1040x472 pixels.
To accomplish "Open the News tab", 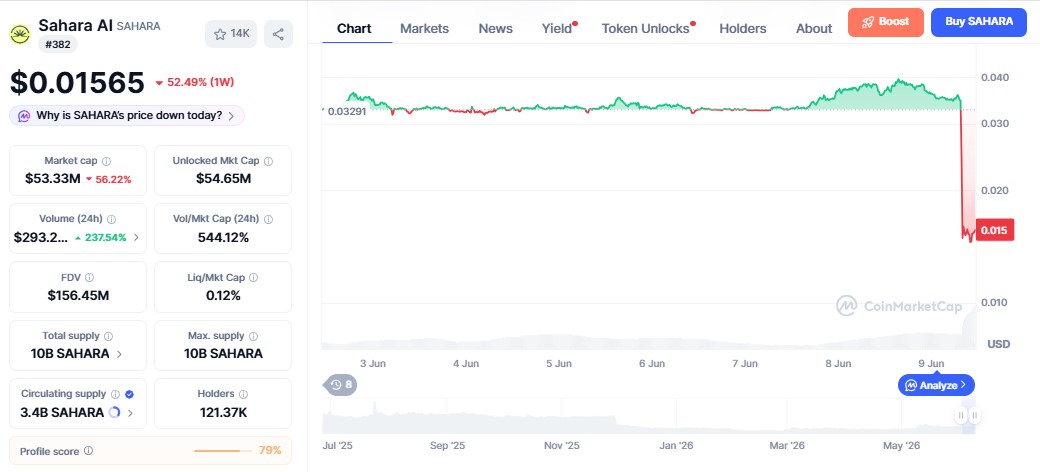I will [495, 29].
